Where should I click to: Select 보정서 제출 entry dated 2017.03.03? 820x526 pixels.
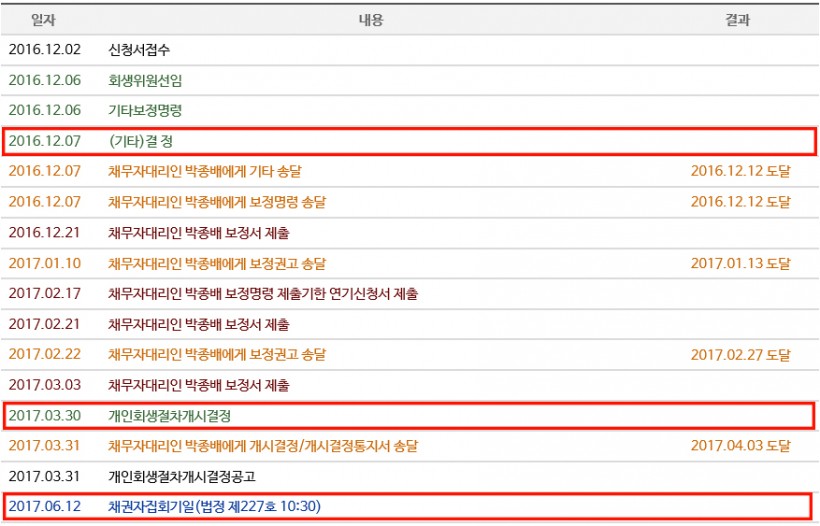point(199,385)
